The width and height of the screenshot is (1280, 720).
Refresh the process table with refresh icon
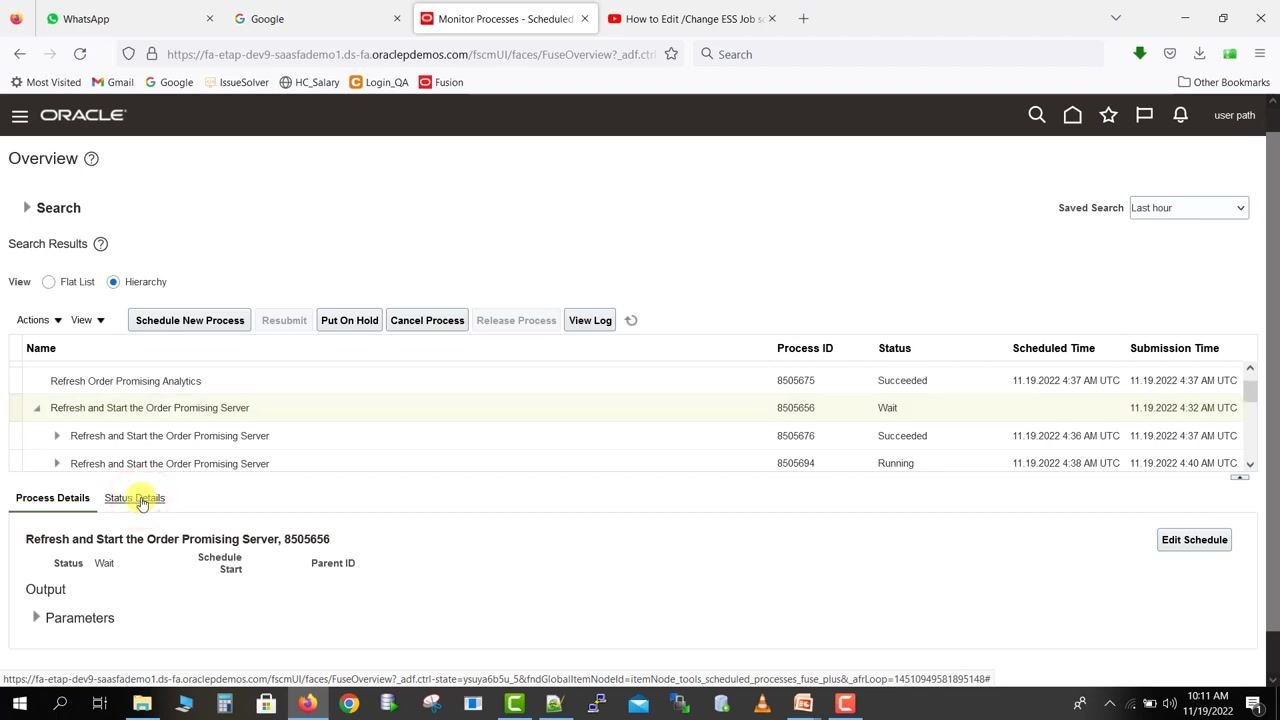631,320
